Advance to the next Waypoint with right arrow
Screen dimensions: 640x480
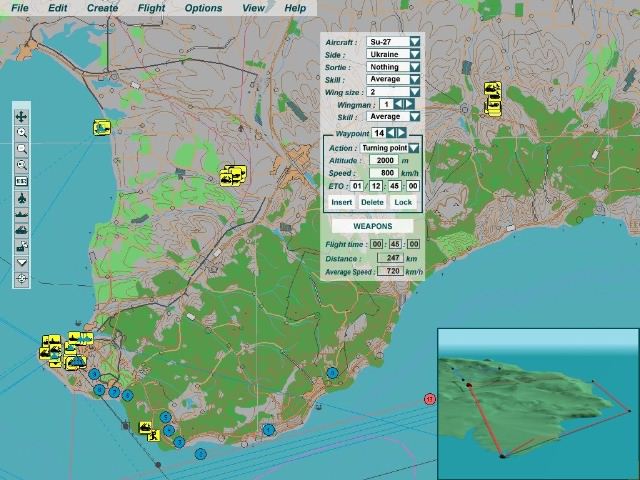click(402, 133)
